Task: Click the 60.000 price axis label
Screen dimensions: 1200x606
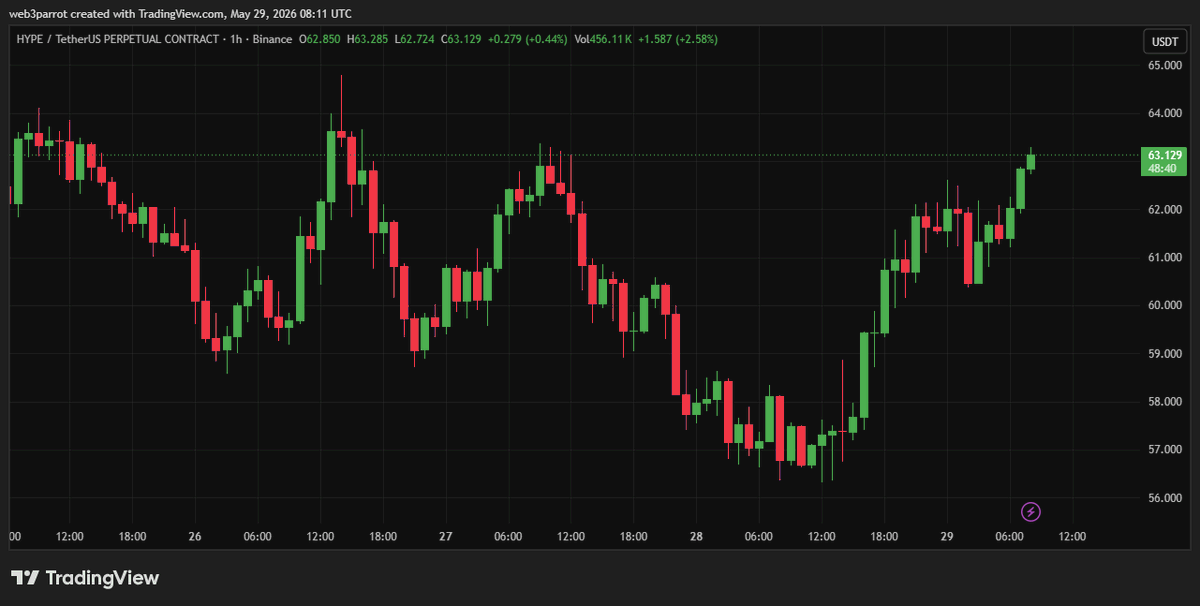Action: (x=1164, y=305)
